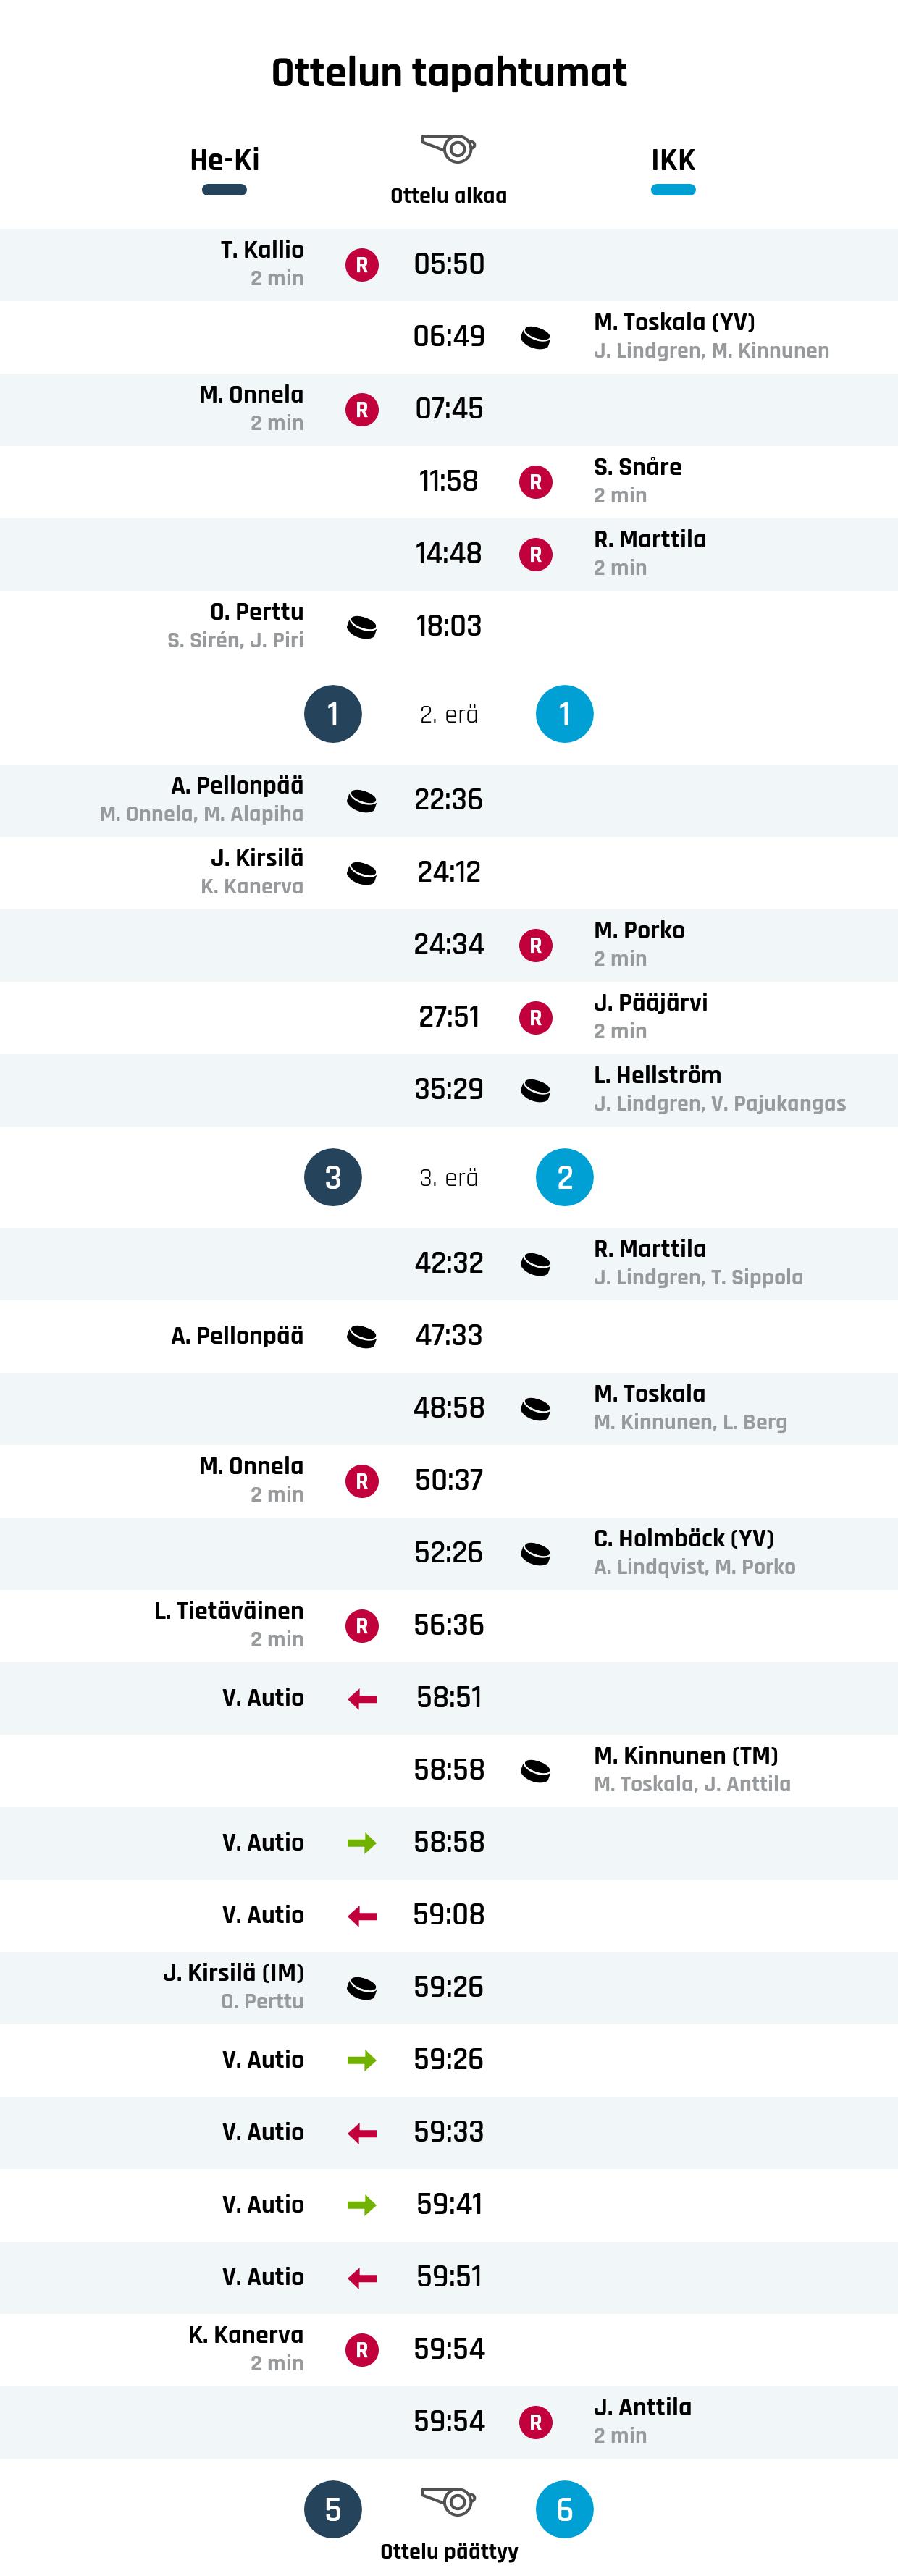This screenshot has width=898, height=2576.
Task: Click scorer name M. Toskala (YV)
Action: point(674,322)
